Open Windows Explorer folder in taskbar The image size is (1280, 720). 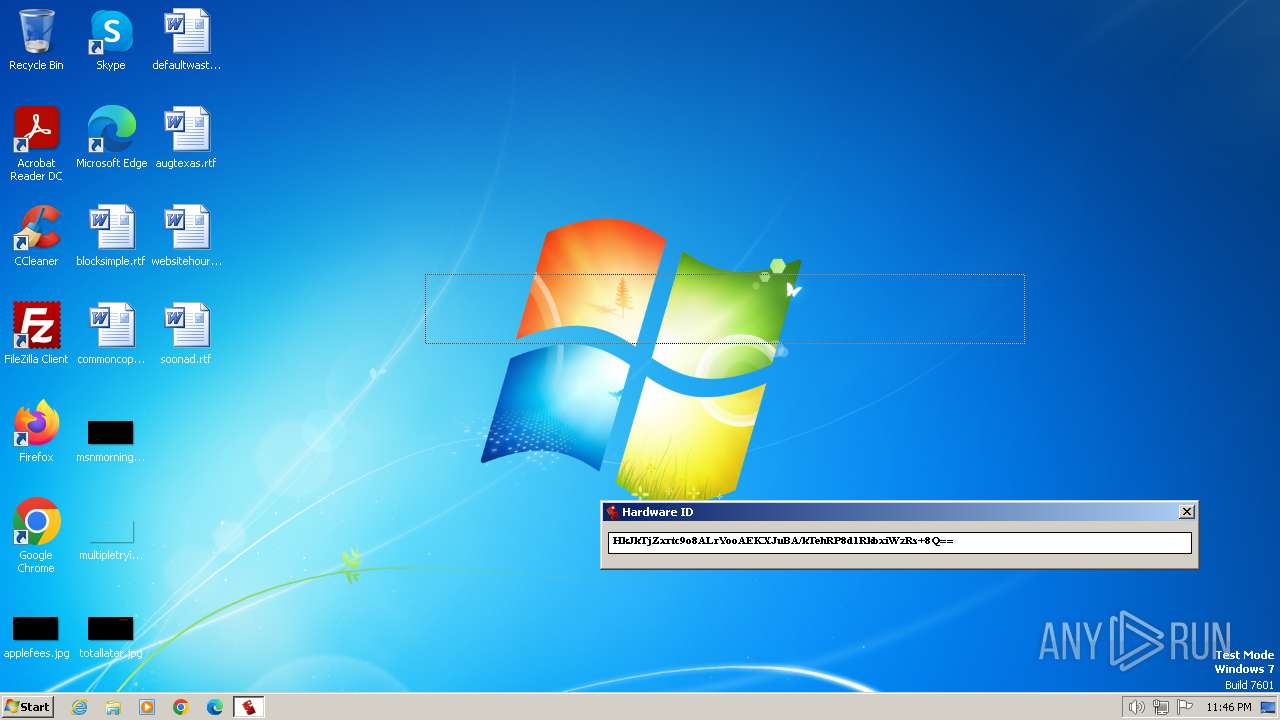point(113,707)
